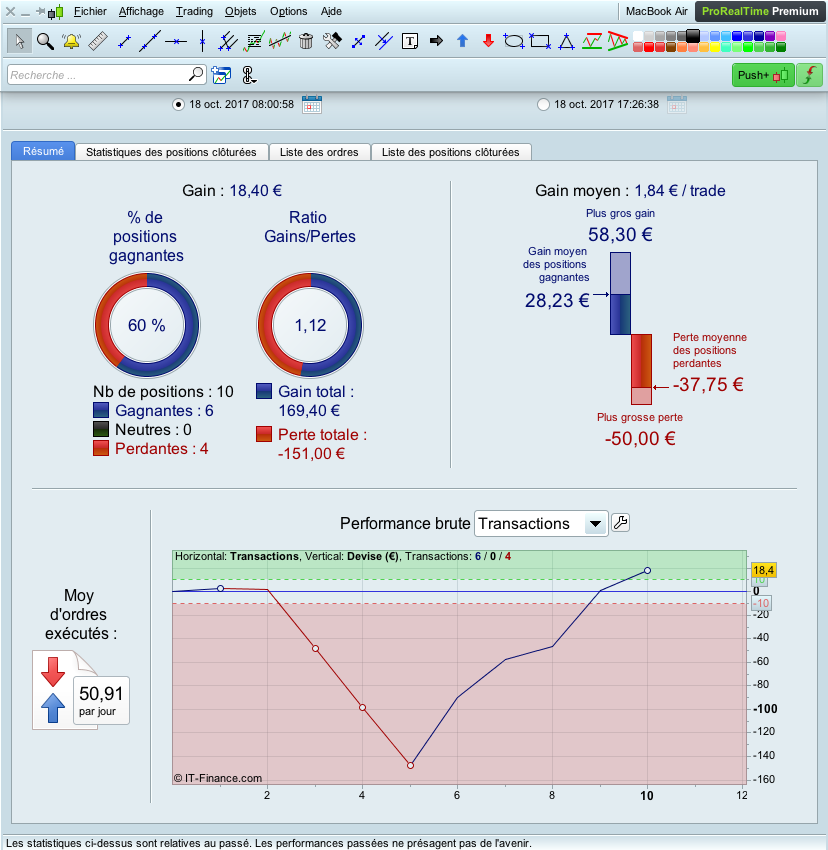Open the Objets menu
Image resolution: width=828 pixels, height=850 pixels.
coord(240,11)
